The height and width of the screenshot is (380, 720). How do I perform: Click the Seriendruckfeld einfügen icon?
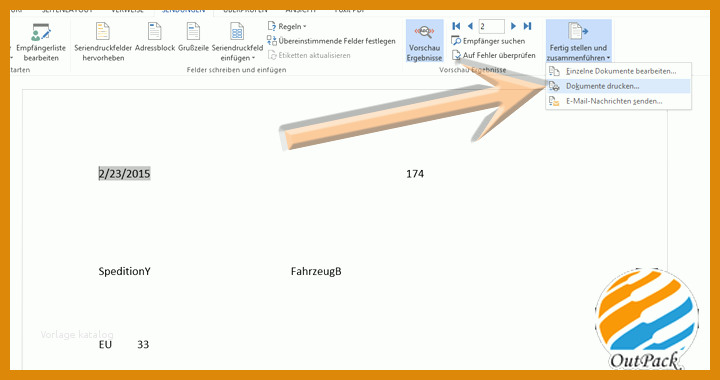click(237, 32)
